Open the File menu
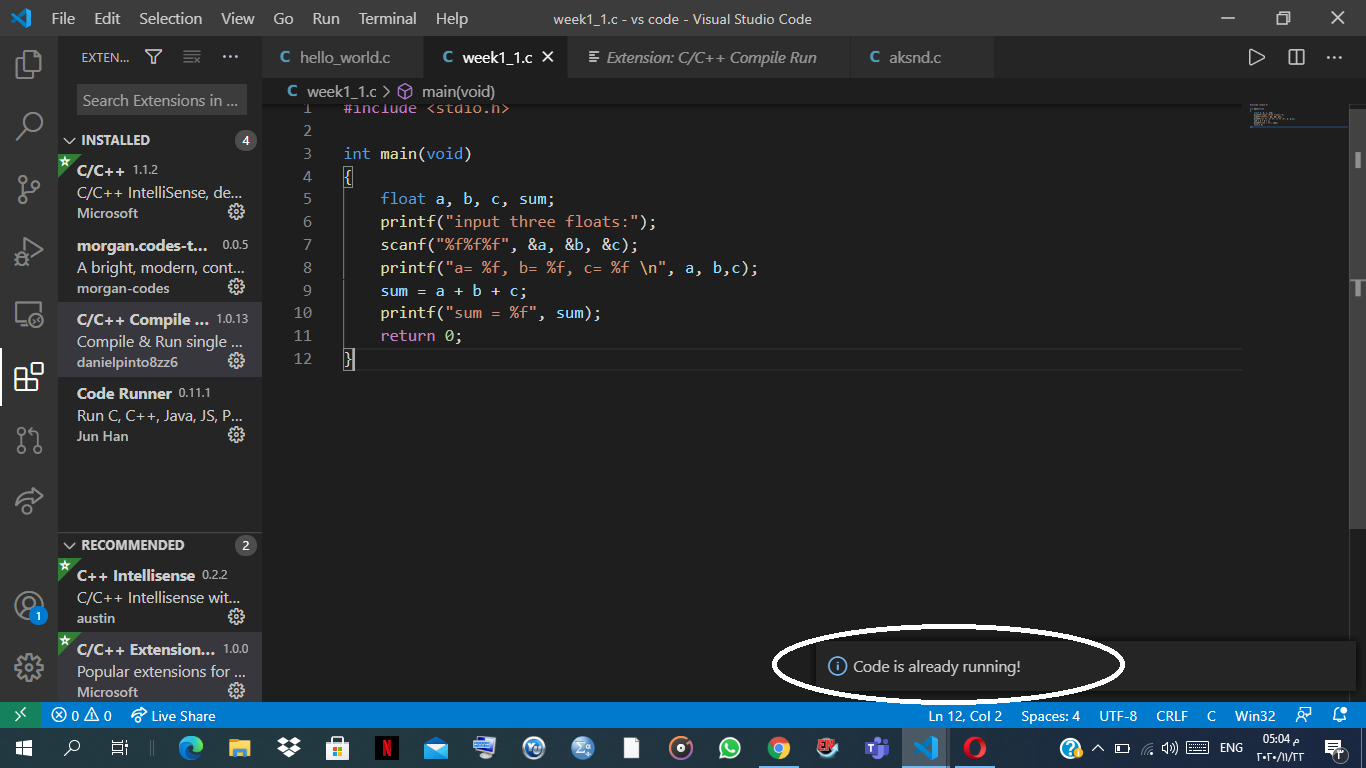This screenshot has height=768, width=1366. point(63,19)
